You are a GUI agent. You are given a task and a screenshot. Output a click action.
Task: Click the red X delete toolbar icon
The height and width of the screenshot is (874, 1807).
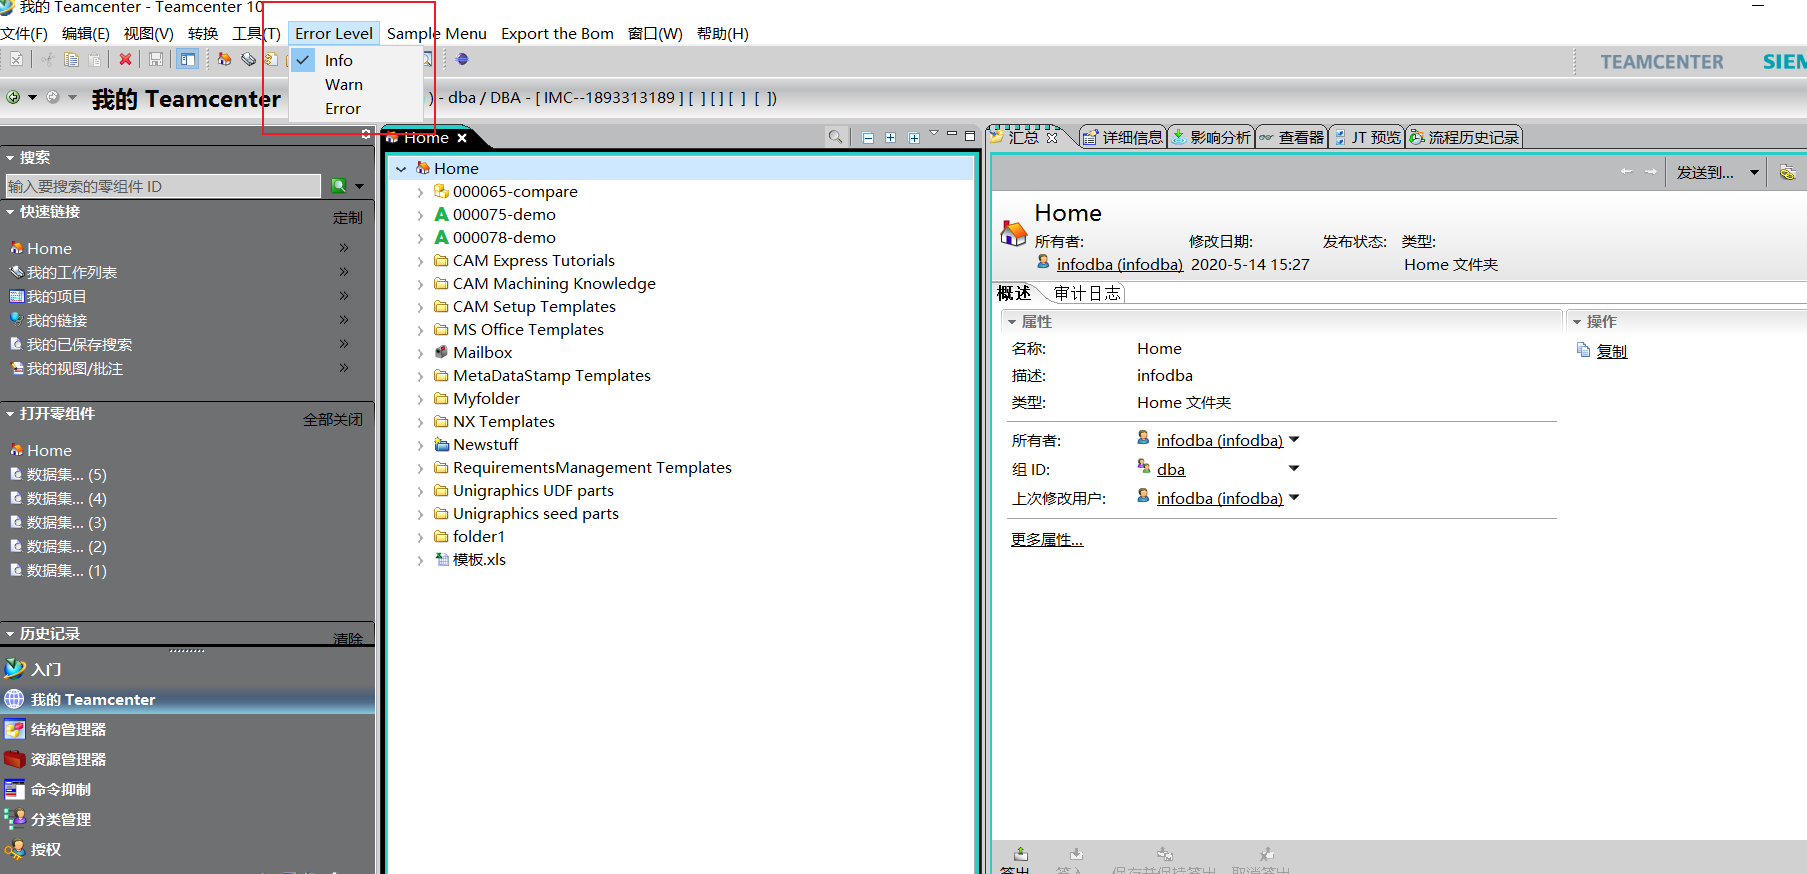coord(125,59)
